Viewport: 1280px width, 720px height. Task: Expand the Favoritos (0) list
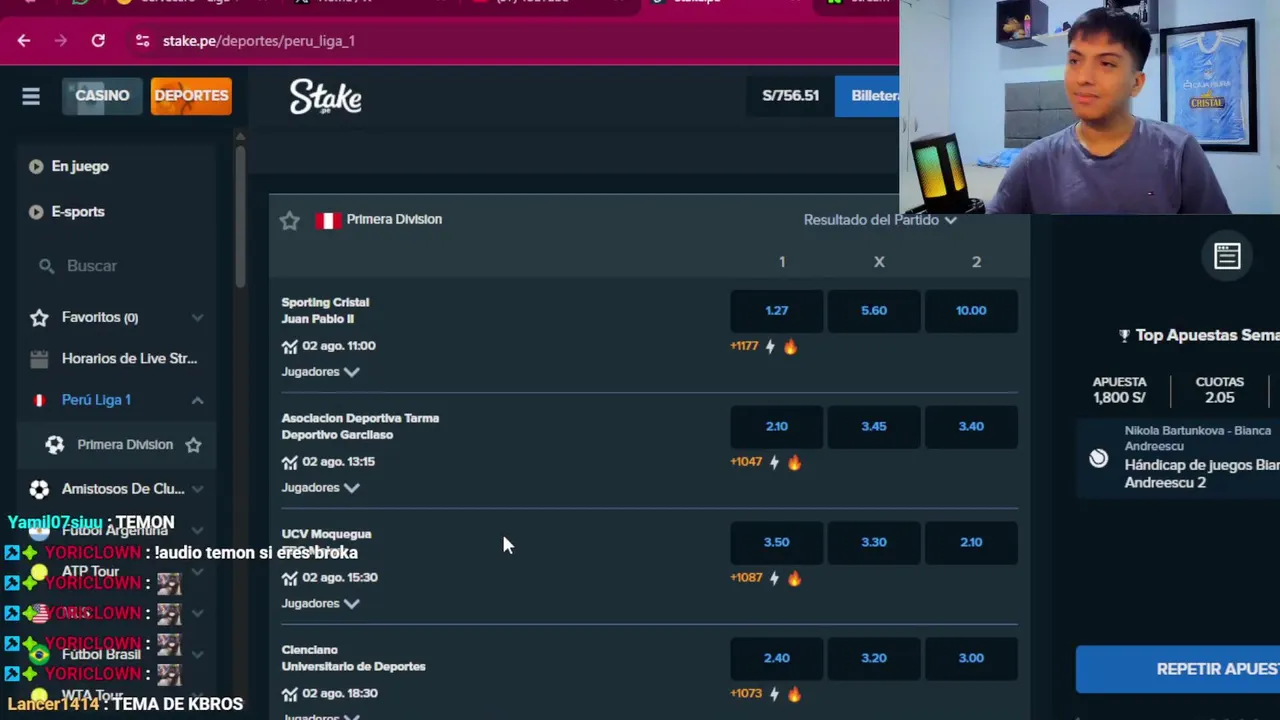[197, 318]
